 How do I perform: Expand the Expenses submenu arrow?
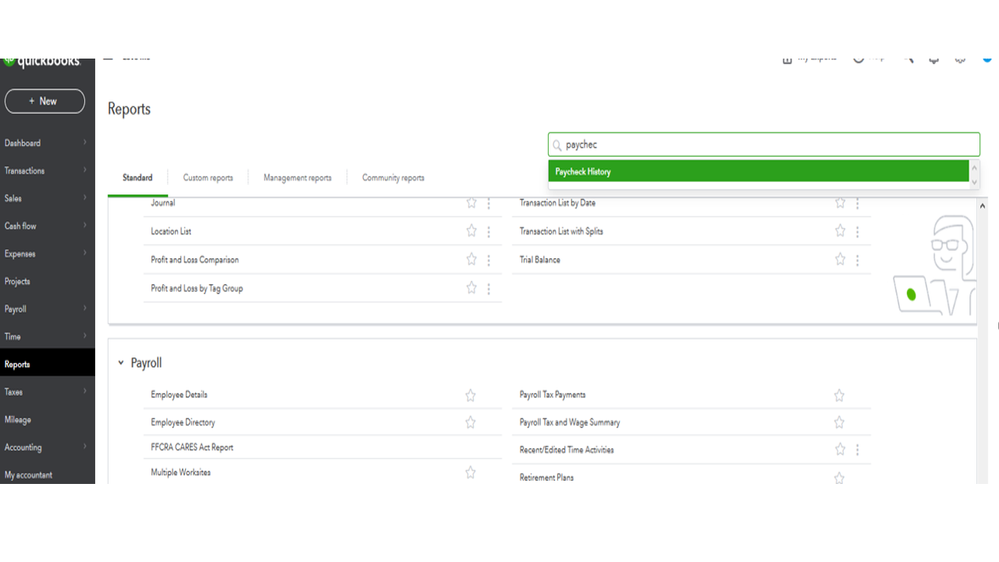coord(85,253)
